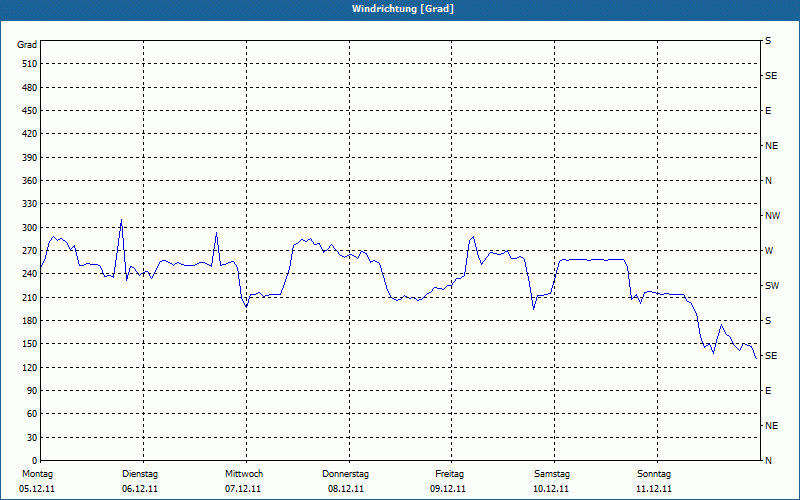Select the Samstag day label
Image resolution: width=800 pixels, height=500 pixels.
tap(552, 474)
